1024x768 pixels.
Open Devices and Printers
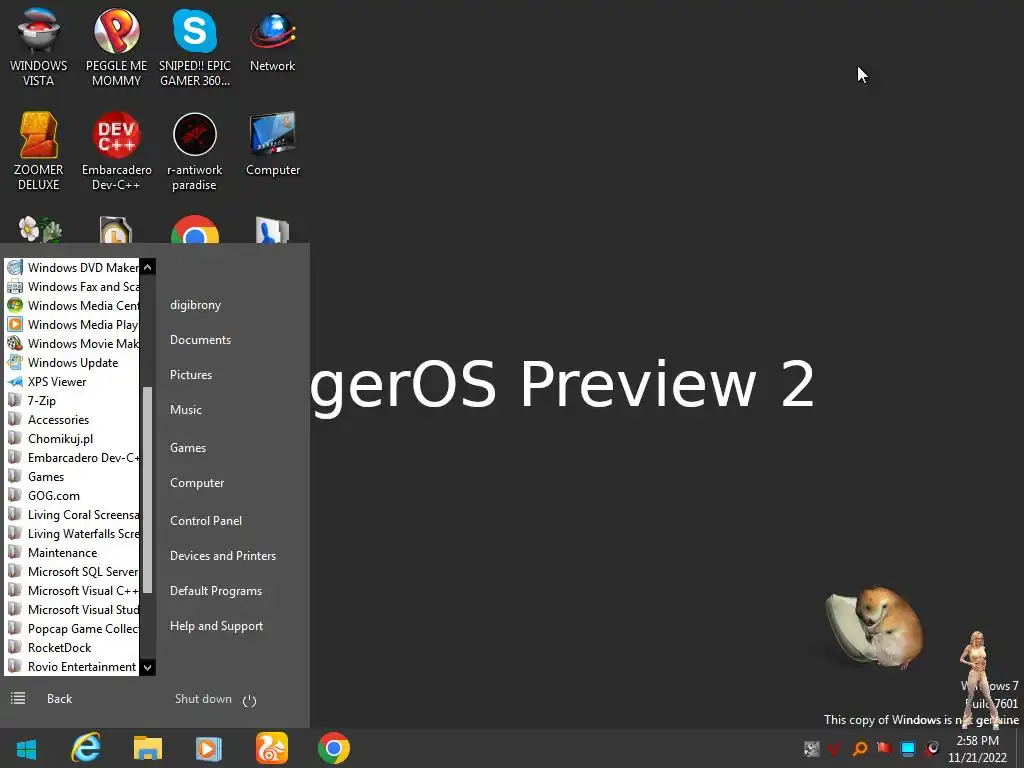223,556
